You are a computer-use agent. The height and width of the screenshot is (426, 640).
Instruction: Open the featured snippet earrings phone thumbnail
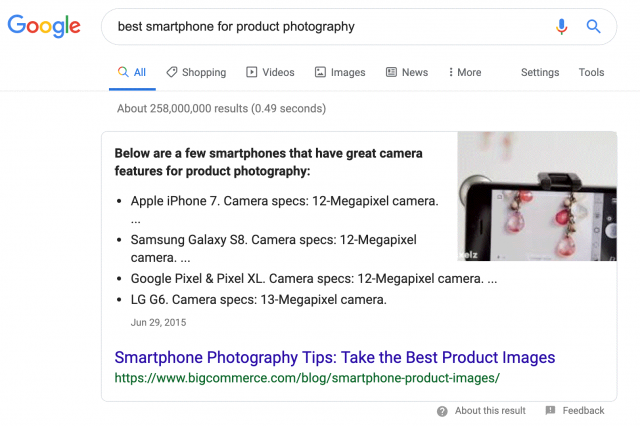[537, 196]
